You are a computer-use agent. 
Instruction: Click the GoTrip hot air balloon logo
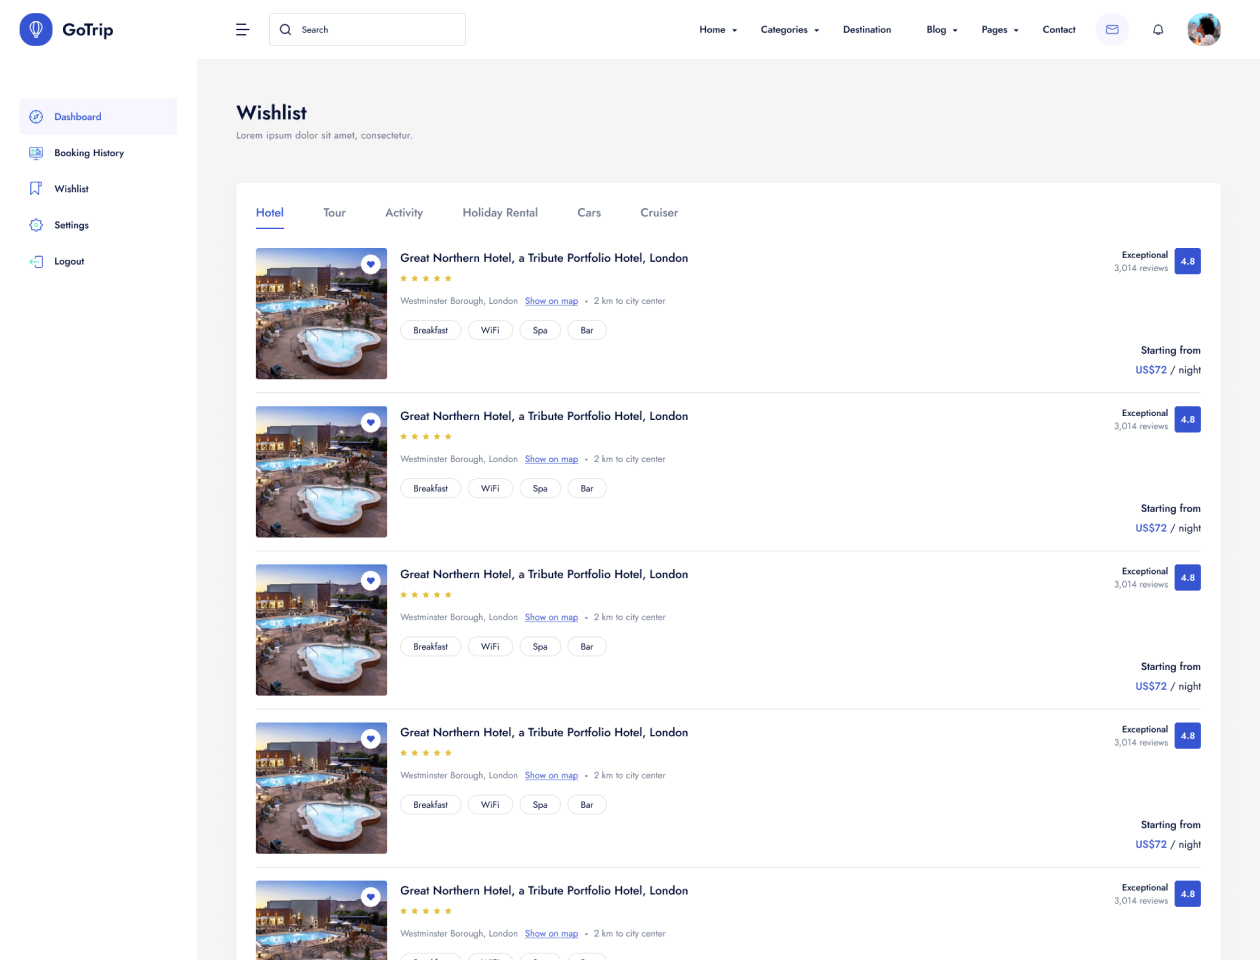35,29
